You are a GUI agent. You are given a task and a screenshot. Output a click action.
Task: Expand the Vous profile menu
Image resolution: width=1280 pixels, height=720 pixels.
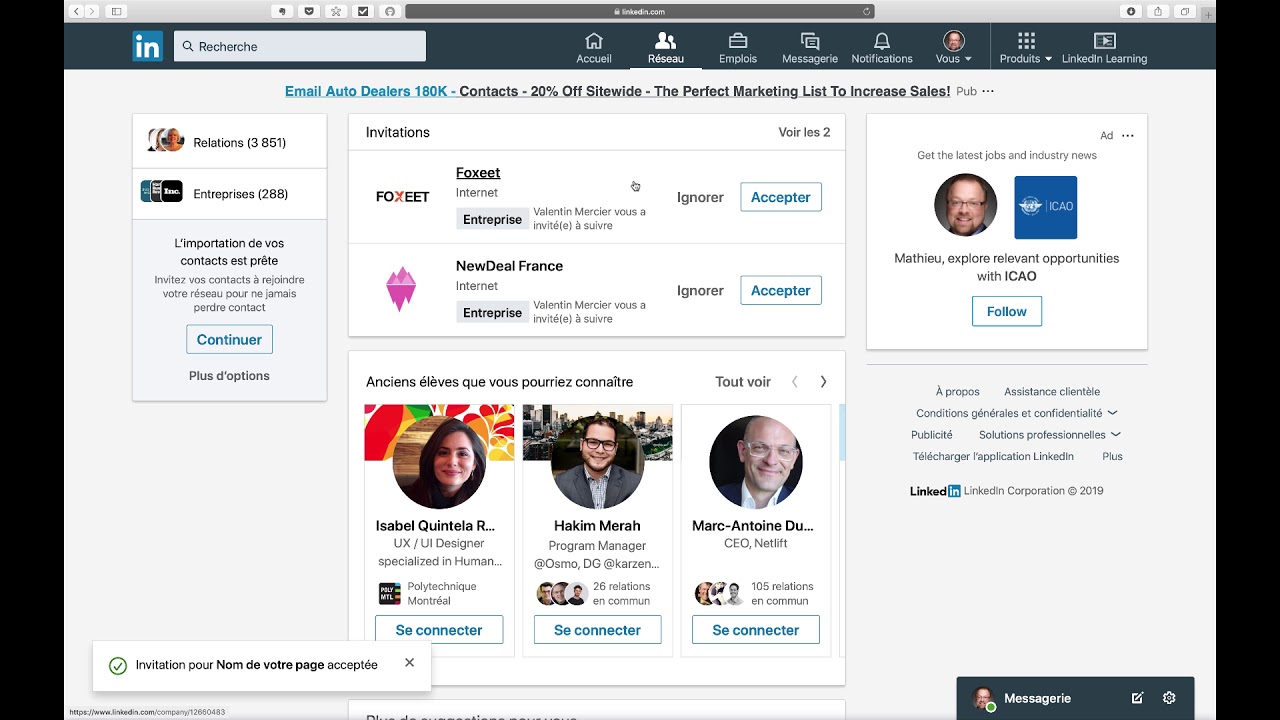(x=954, y=47)
